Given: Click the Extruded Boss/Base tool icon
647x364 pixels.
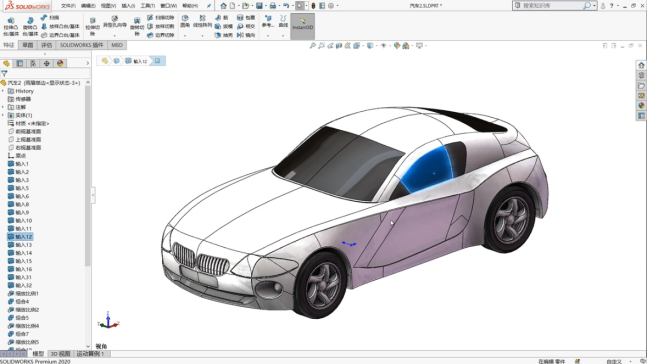Looking at the screenshot, I should pos(11,20).
